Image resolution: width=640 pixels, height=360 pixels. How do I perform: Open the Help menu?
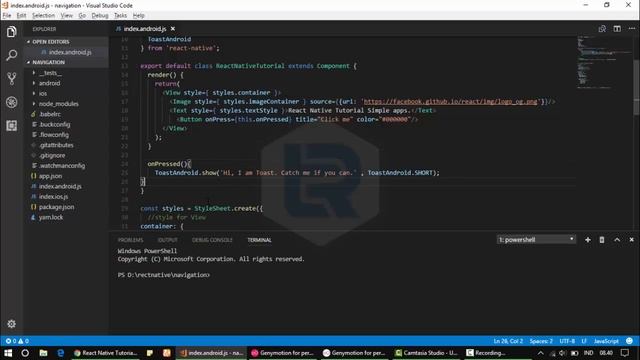point(138,16)
